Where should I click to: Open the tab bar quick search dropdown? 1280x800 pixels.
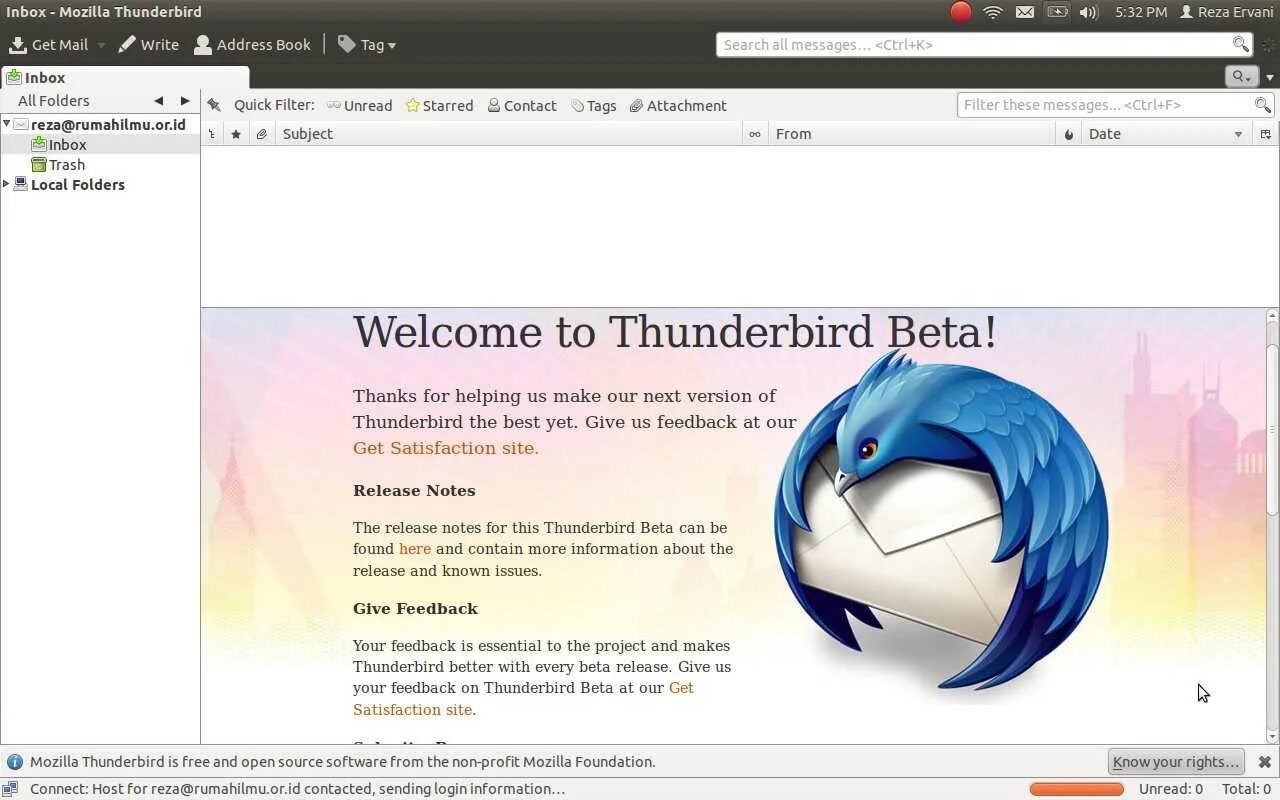pos(1241,77)
